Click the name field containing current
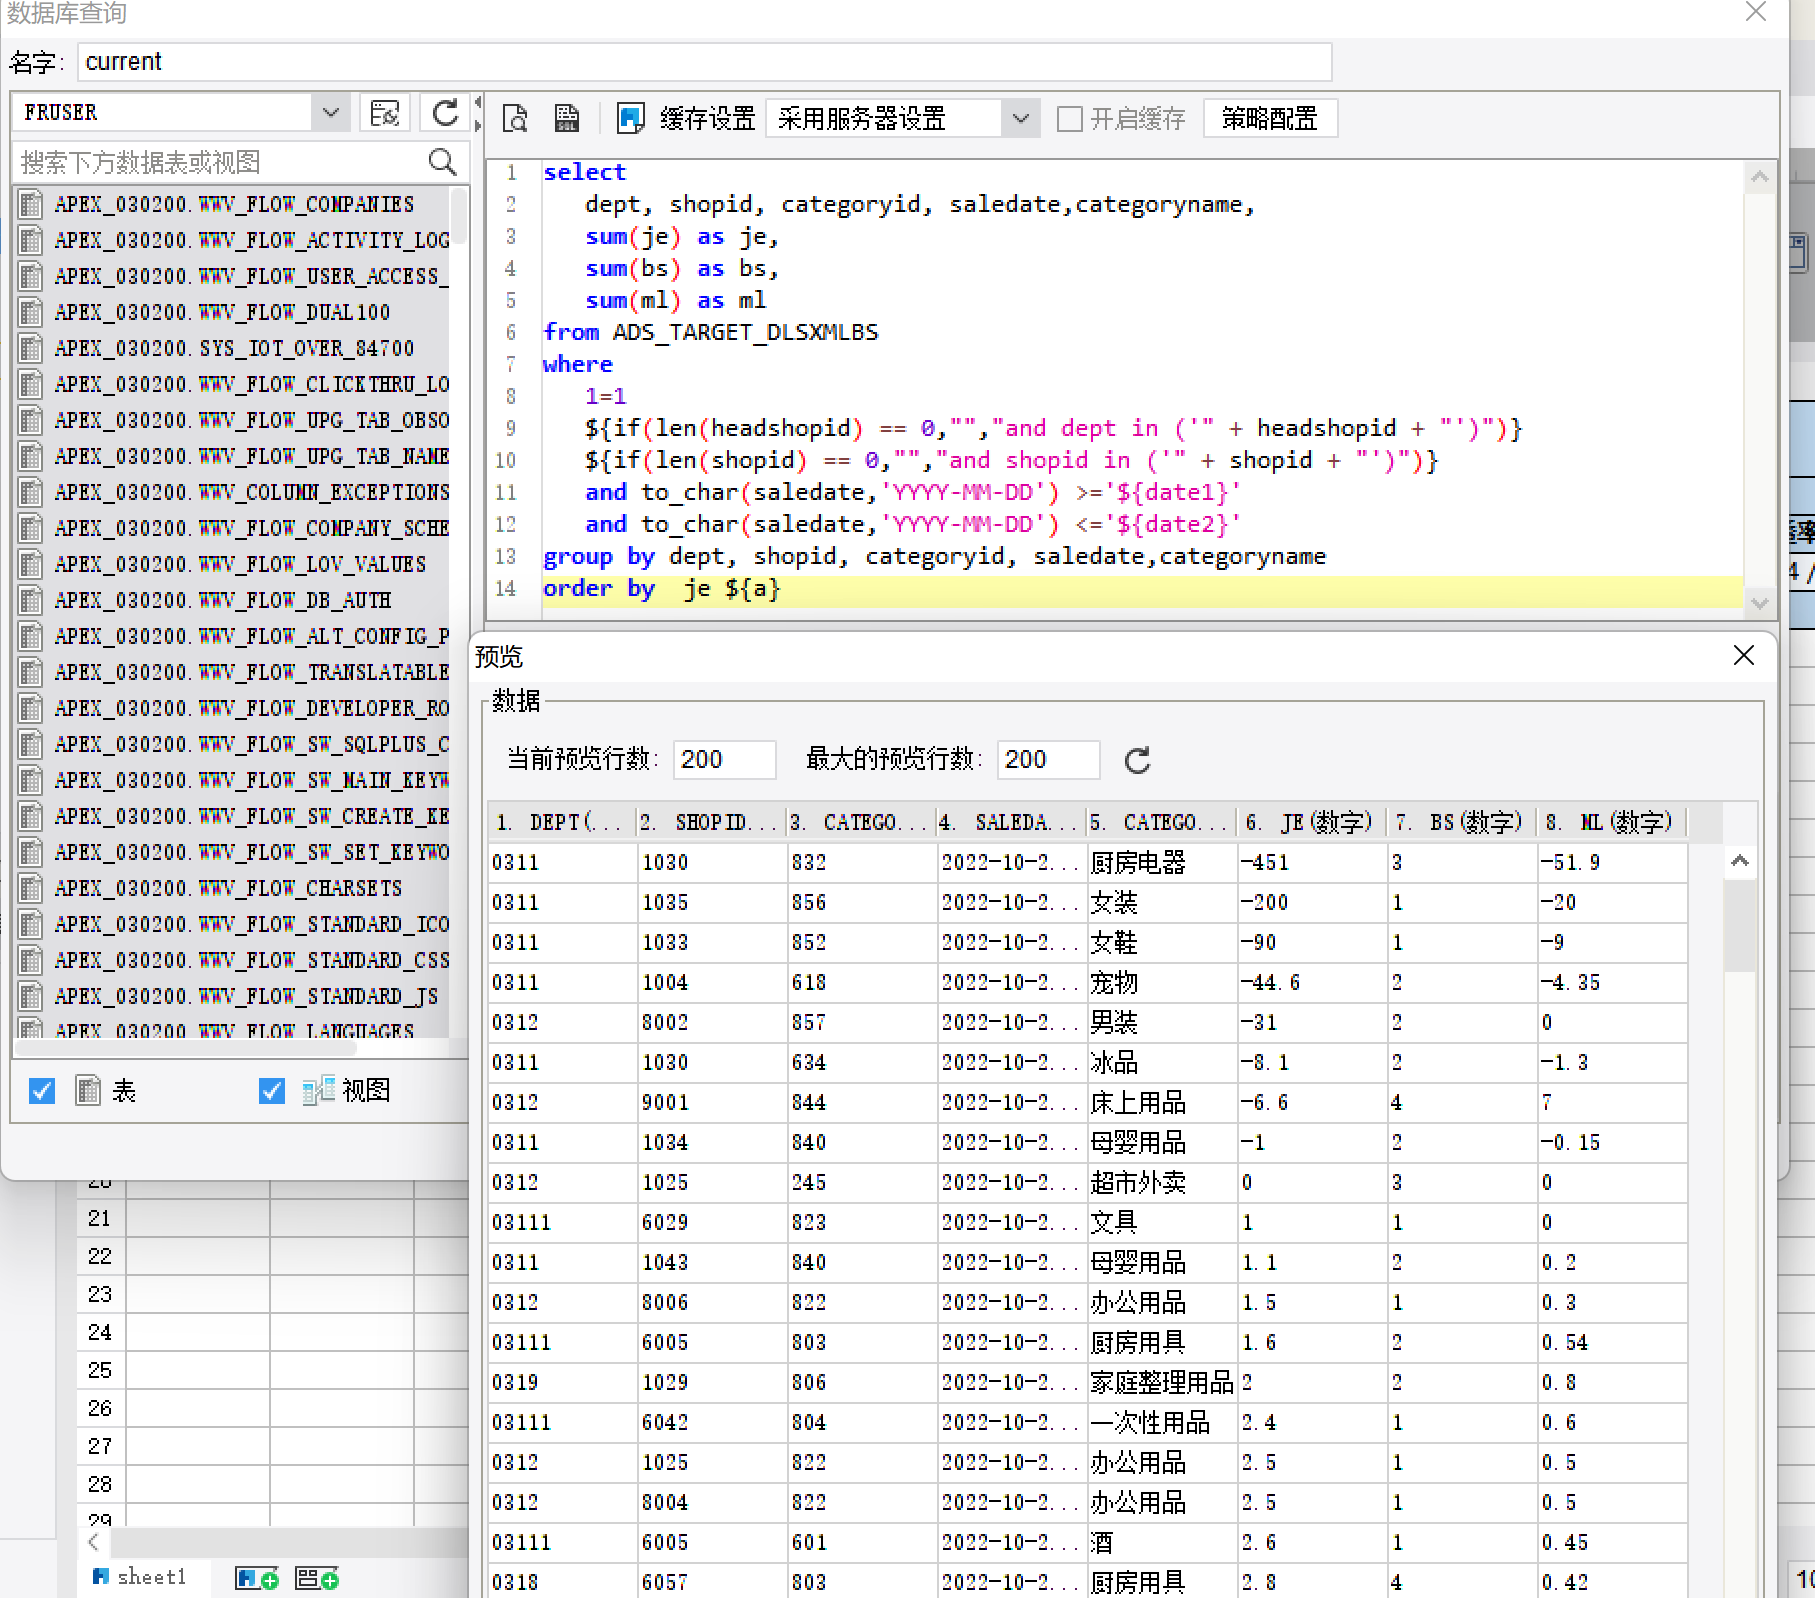The width and height of the screenshot is (1815, 1598). [x=704, y=62]
